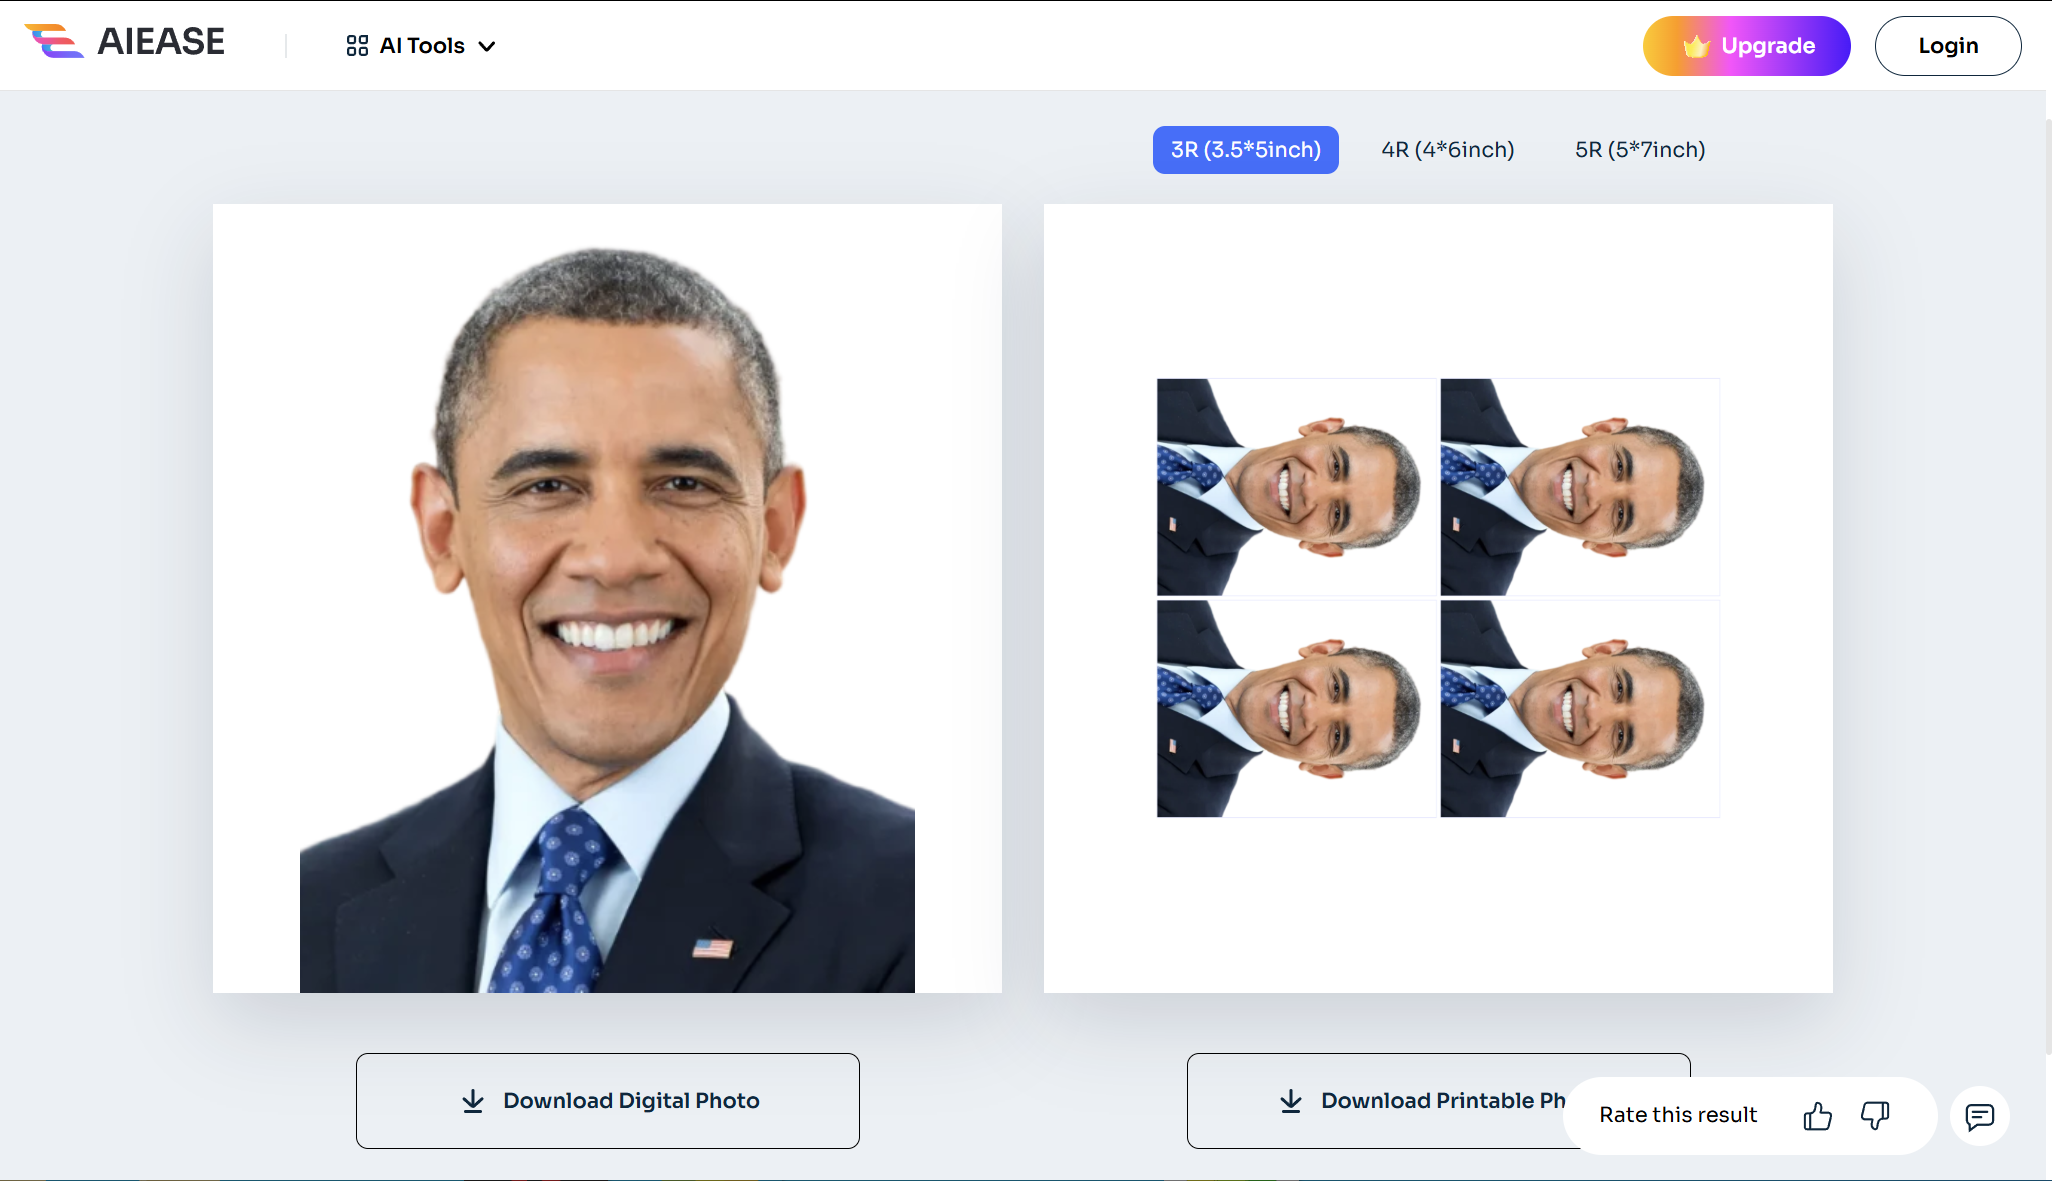Image resolution: width=2052 pixels, height=1181 pixels.
Task: Click the AIEASE logo icon
Action: click(54, 42)
